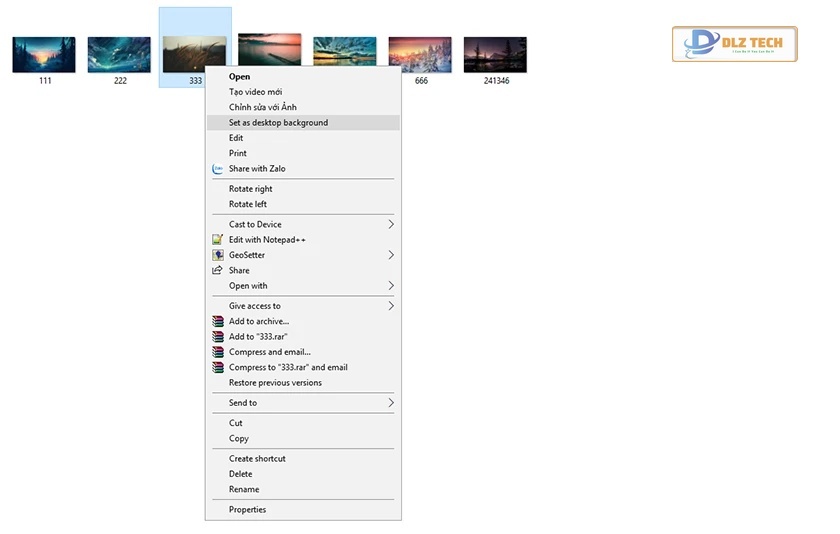The image size is (840, 534).
Task: Expand the Give access to submenu arrow
Action: [391, 306]
